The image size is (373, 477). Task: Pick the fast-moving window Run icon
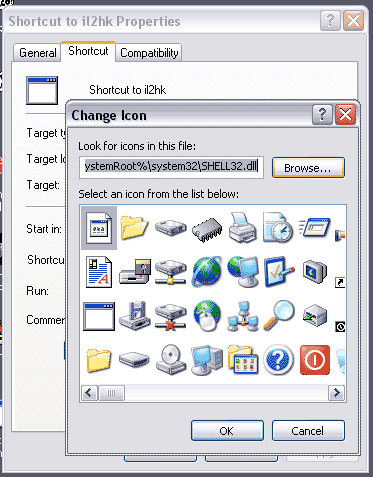(314, 227)
